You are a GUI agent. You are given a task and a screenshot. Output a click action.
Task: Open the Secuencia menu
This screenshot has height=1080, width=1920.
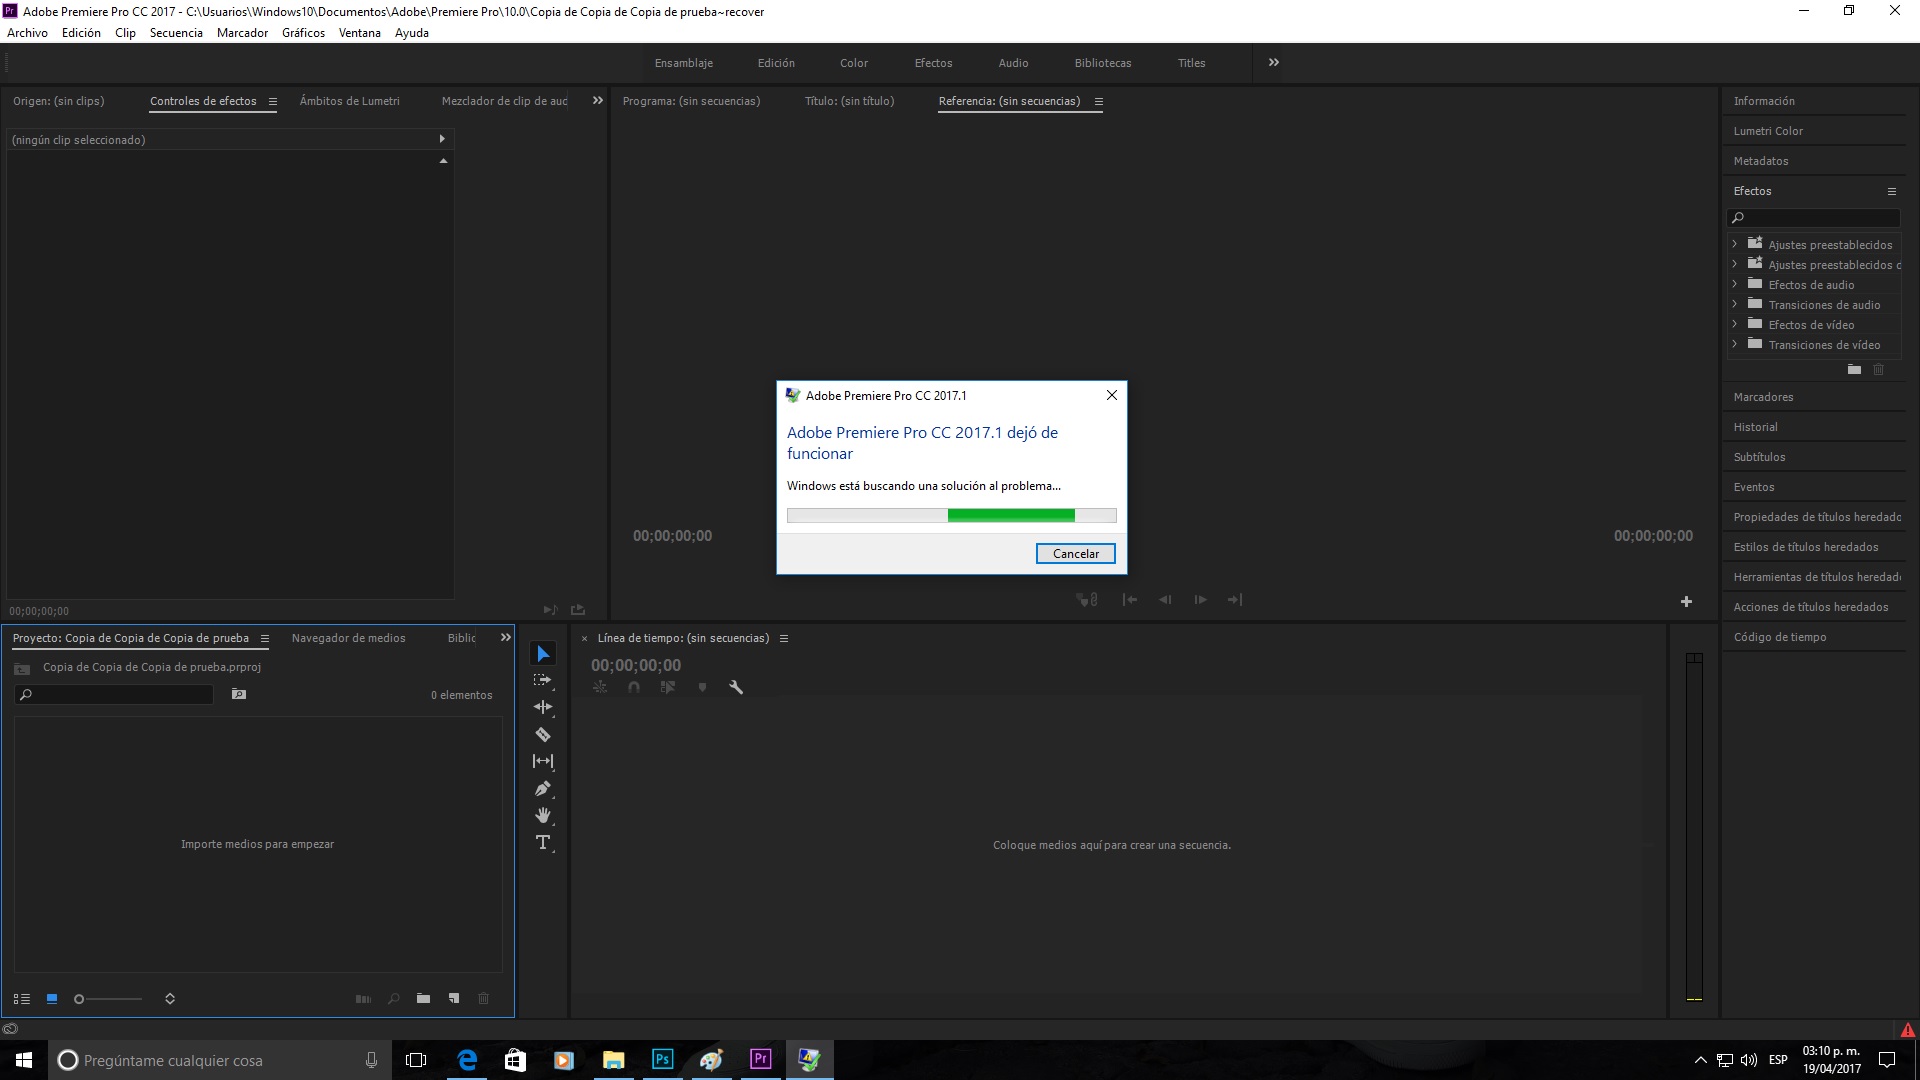[x=176, y=33]
